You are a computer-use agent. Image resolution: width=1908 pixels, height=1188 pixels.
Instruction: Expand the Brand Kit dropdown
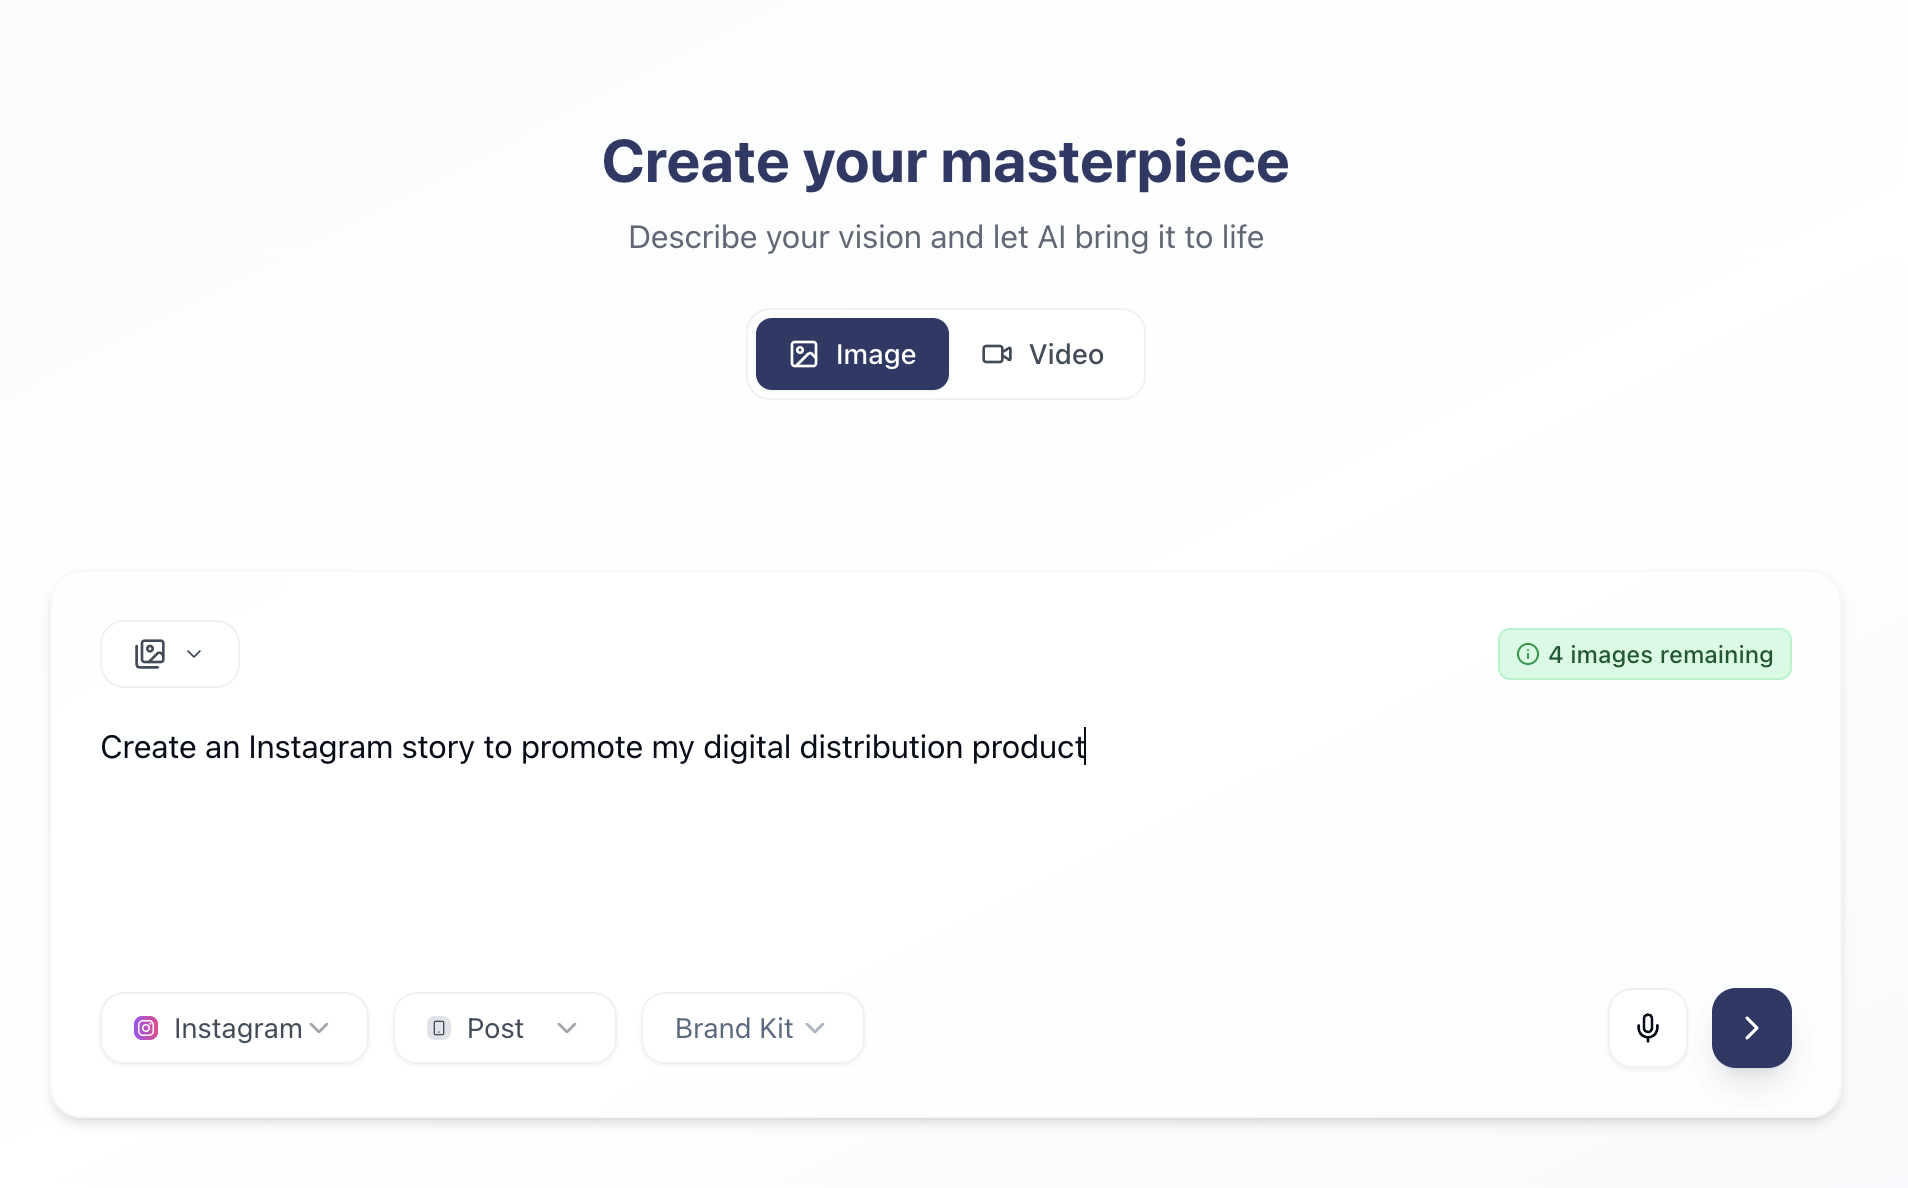pyautogui.click(x=752, y=1028)
